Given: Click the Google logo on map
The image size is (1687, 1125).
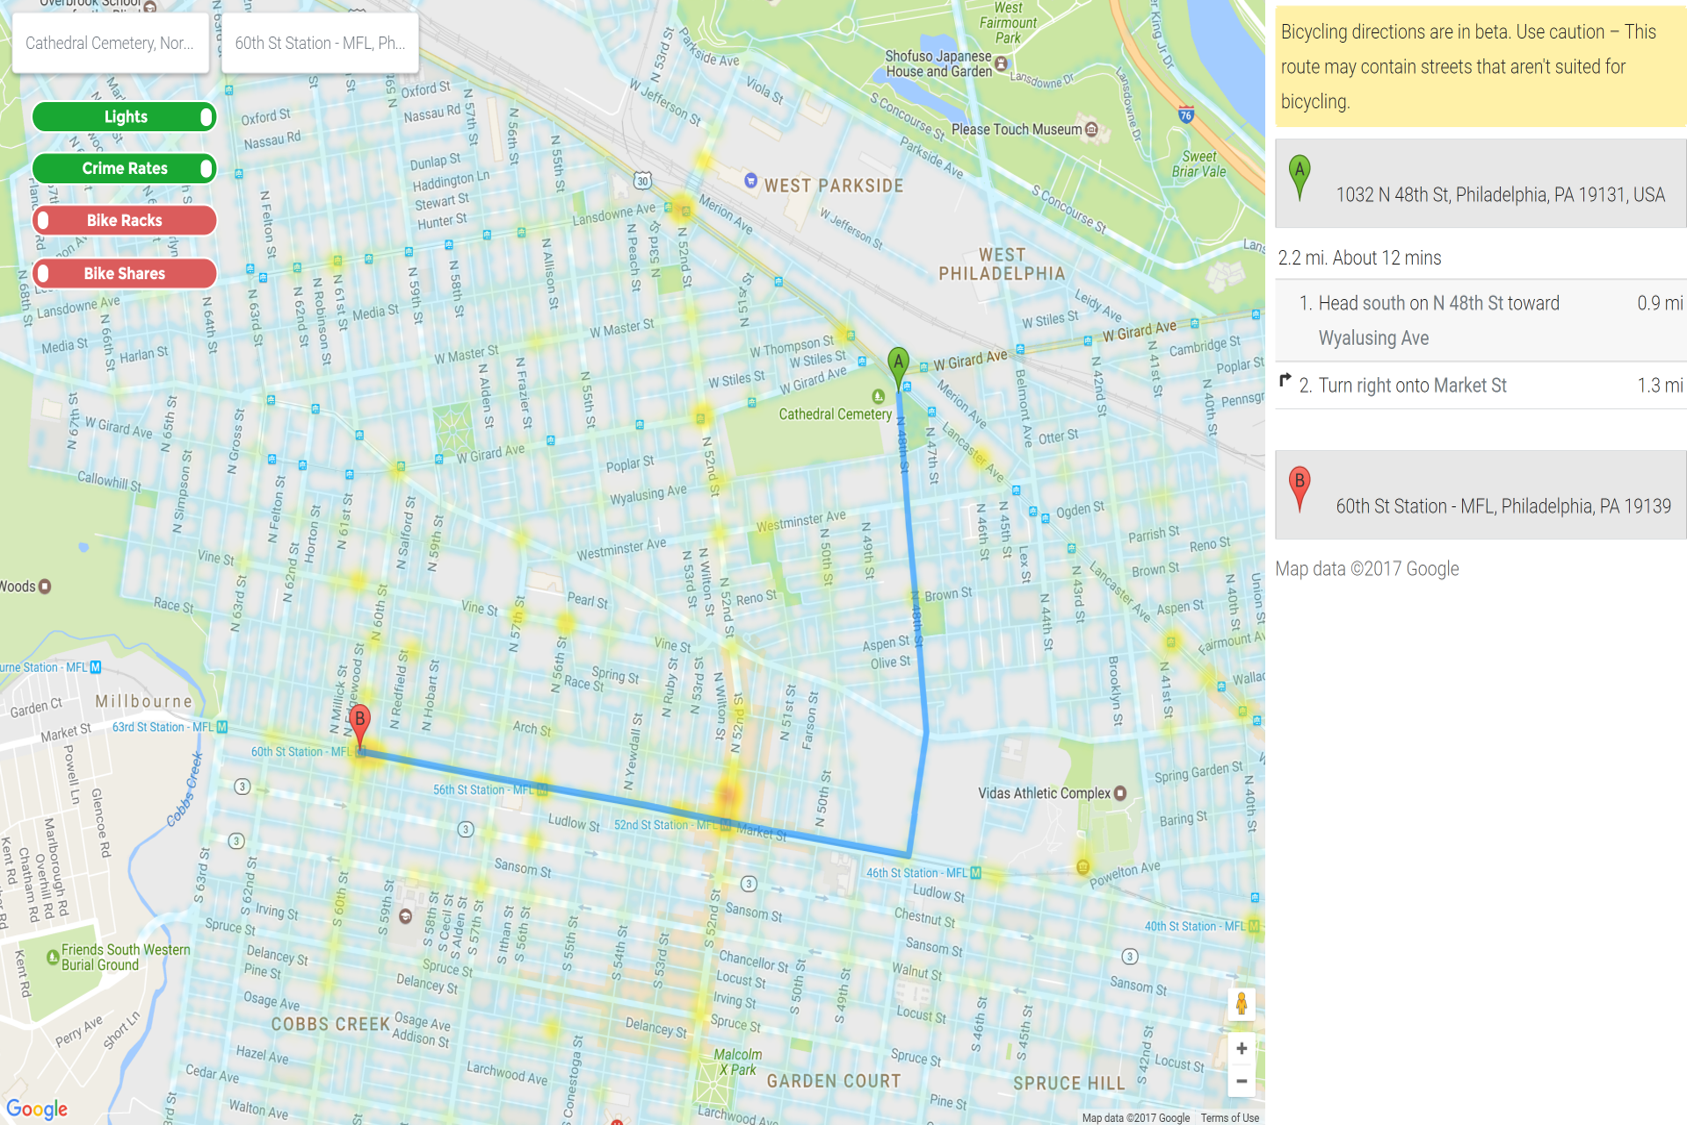Looking at the screenshot, I should [x=37, y=1109].
